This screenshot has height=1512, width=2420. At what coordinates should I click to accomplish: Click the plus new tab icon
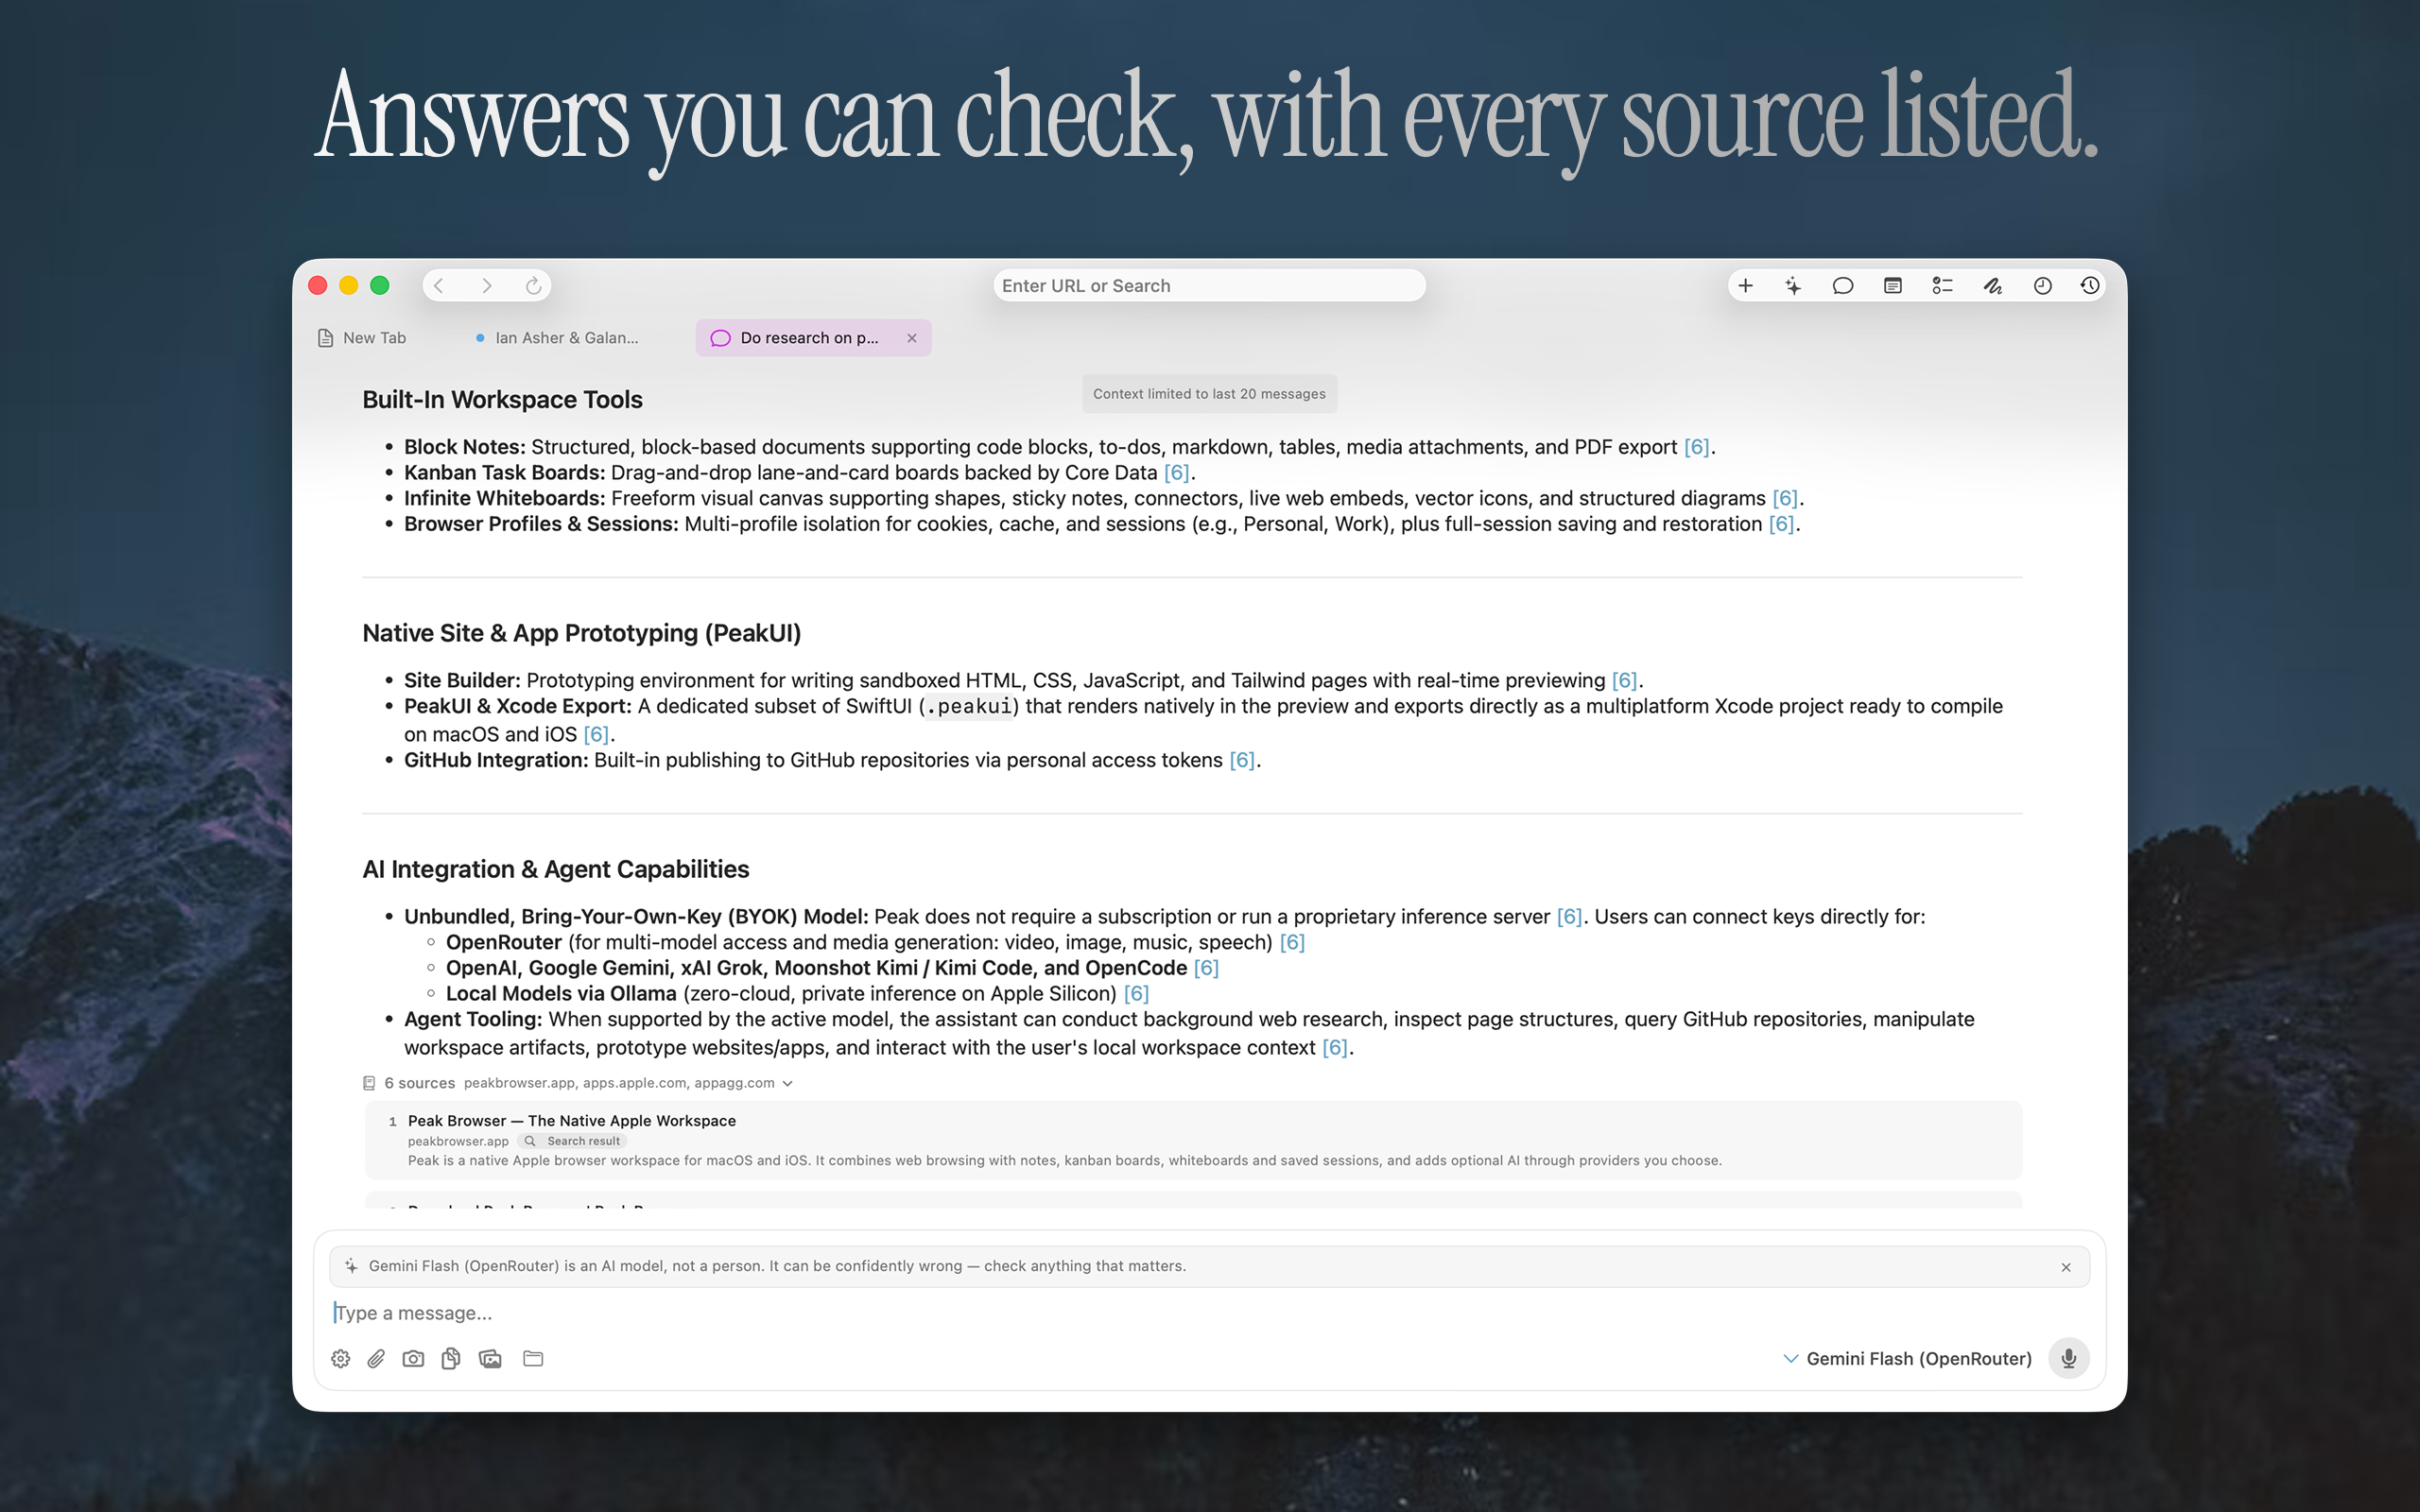pos(1745,286)
